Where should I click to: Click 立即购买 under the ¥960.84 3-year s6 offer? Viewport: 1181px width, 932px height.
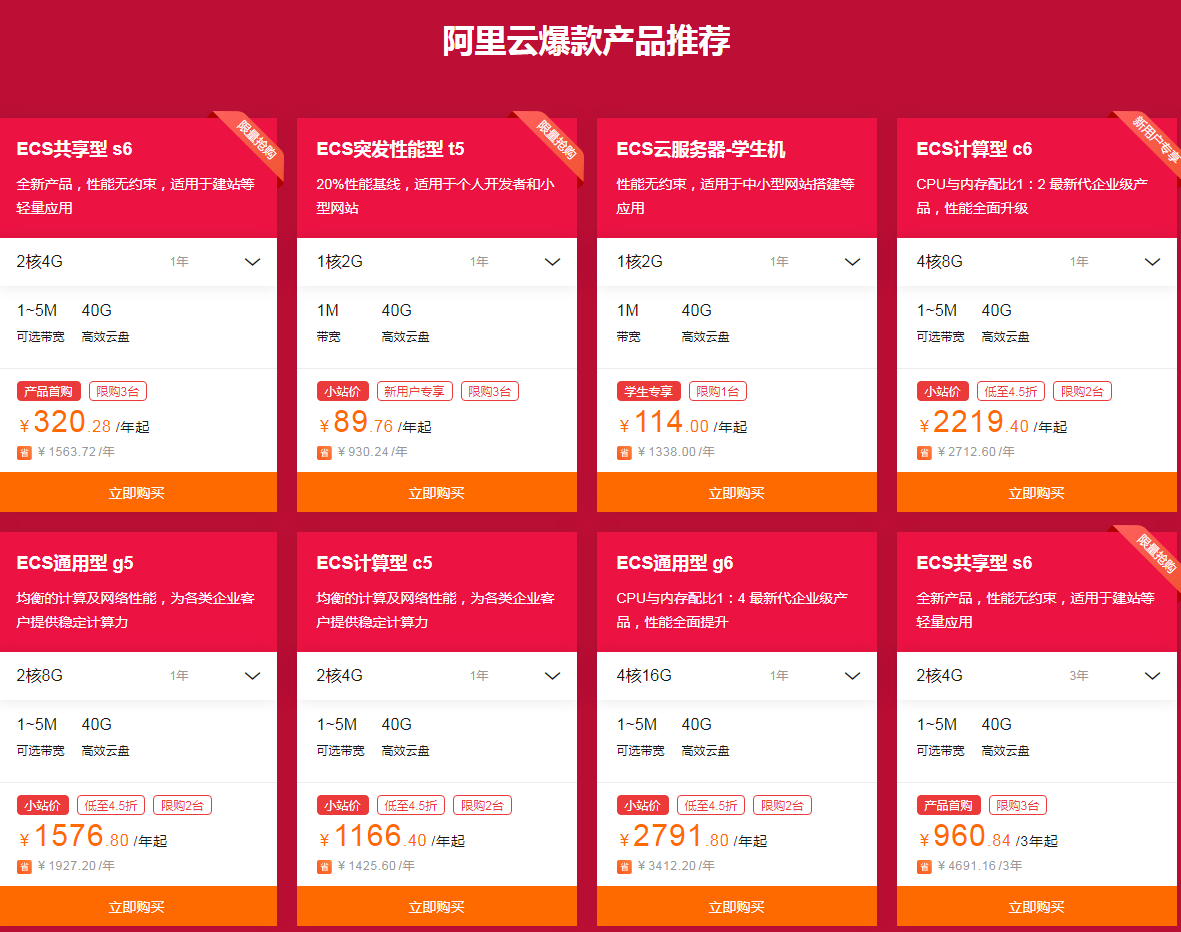pyautogui.click(x=1036, y=906)
